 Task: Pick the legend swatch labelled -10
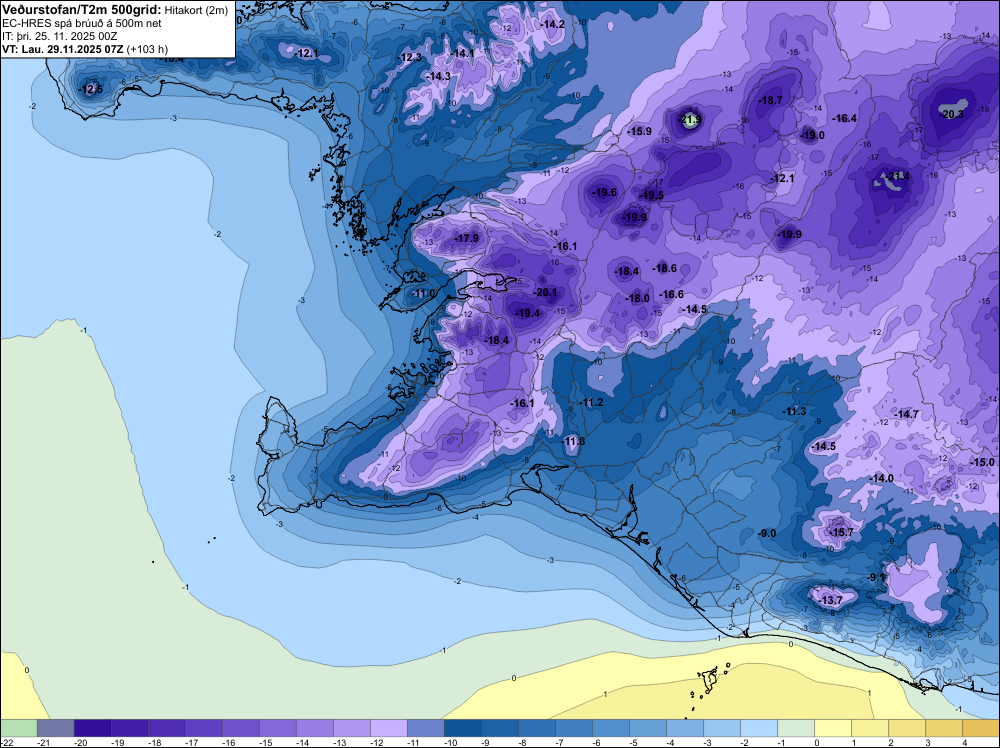[x=462, y=728]
